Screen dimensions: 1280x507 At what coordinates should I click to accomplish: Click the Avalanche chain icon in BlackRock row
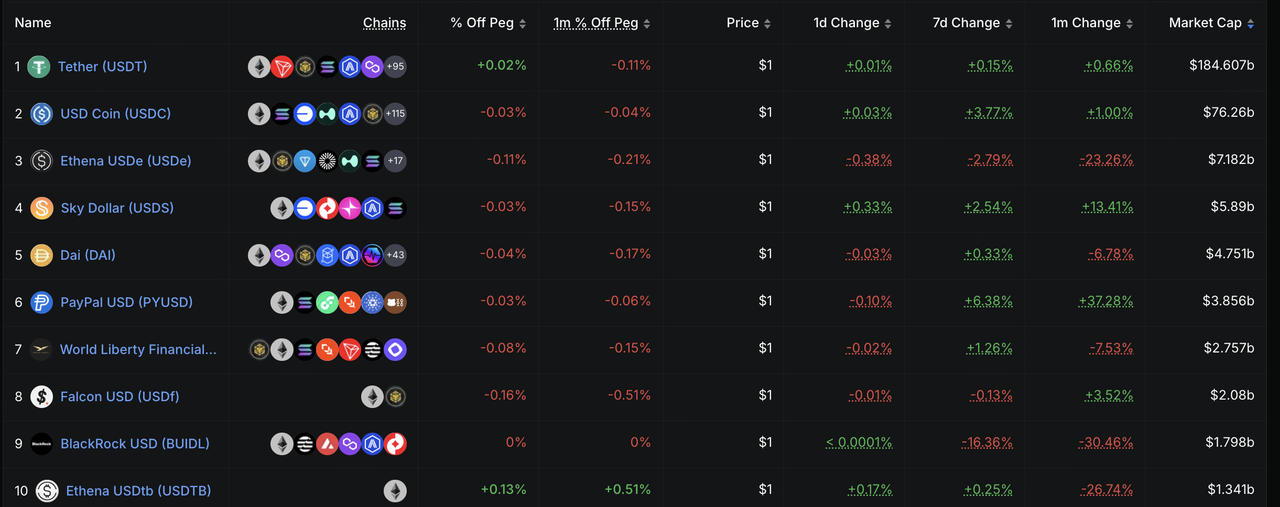click(327, 444)
